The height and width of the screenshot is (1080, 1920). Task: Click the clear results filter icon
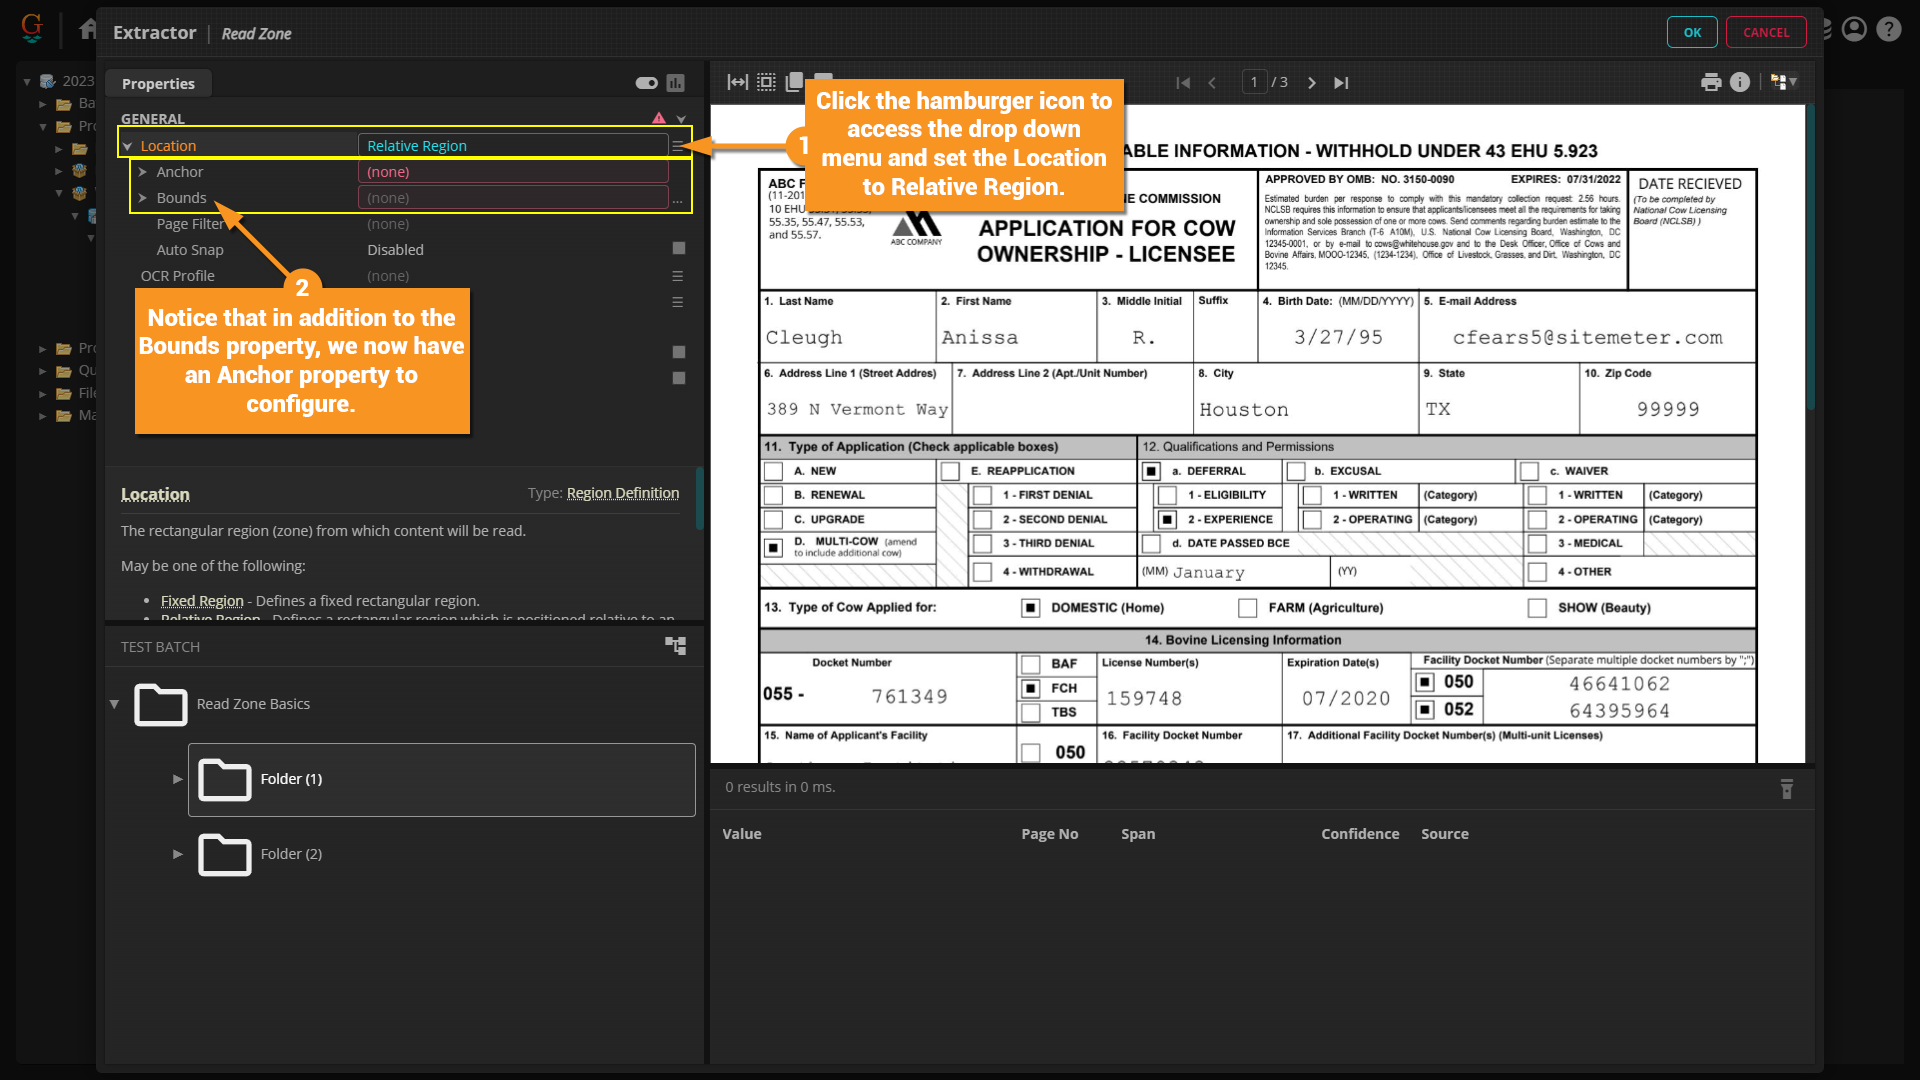click(1787, 789)
